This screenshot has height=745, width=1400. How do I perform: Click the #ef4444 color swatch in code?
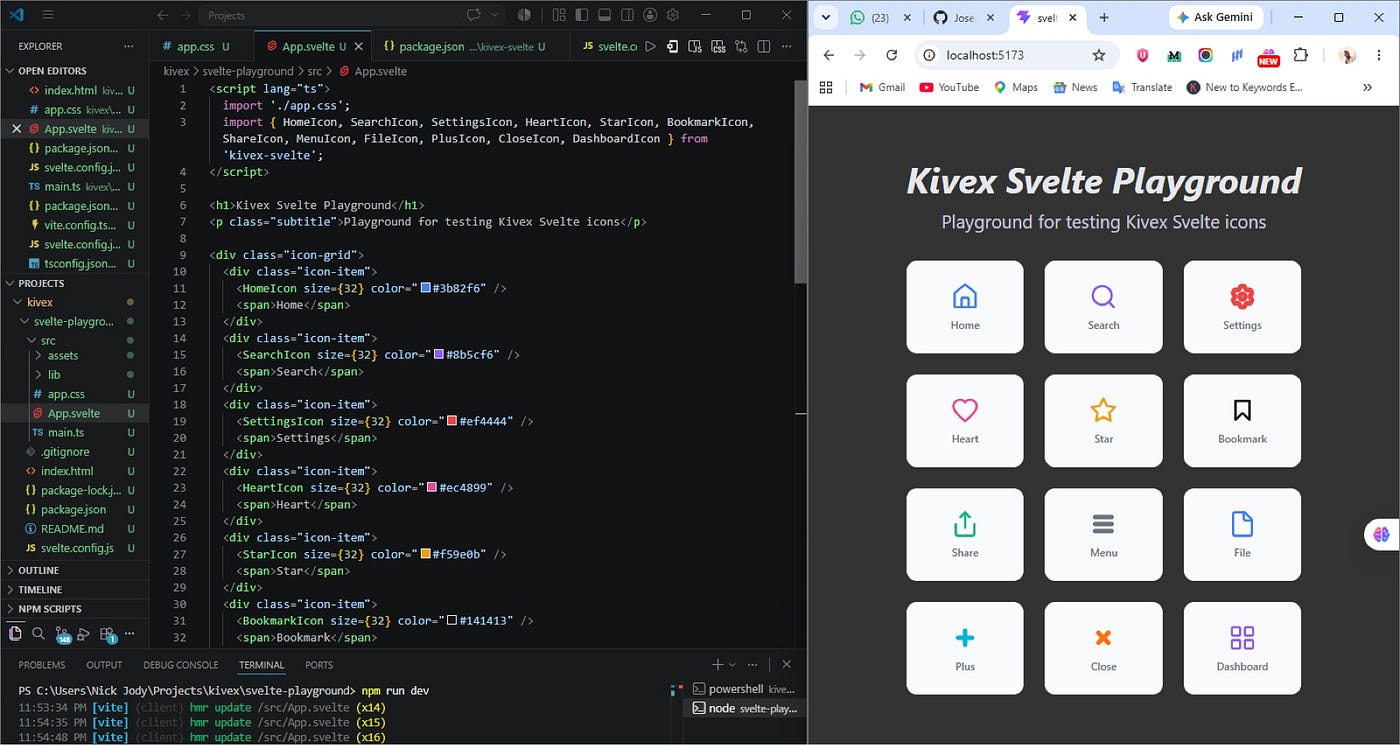tap(452, 421)
